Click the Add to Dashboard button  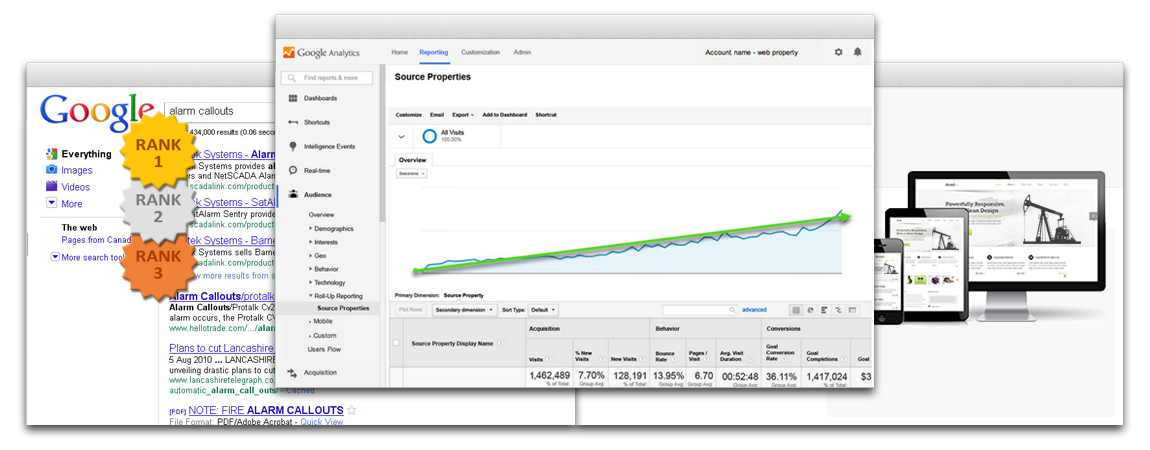pyautogui.click(x=505, y=115)
